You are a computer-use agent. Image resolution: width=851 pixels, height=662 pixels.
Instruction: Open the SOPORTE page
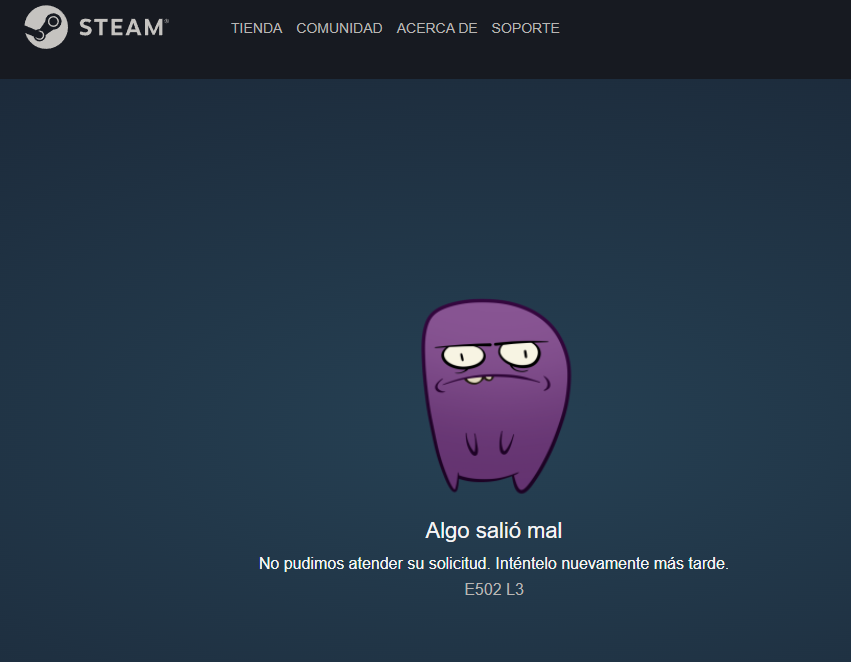click(525, 28)
